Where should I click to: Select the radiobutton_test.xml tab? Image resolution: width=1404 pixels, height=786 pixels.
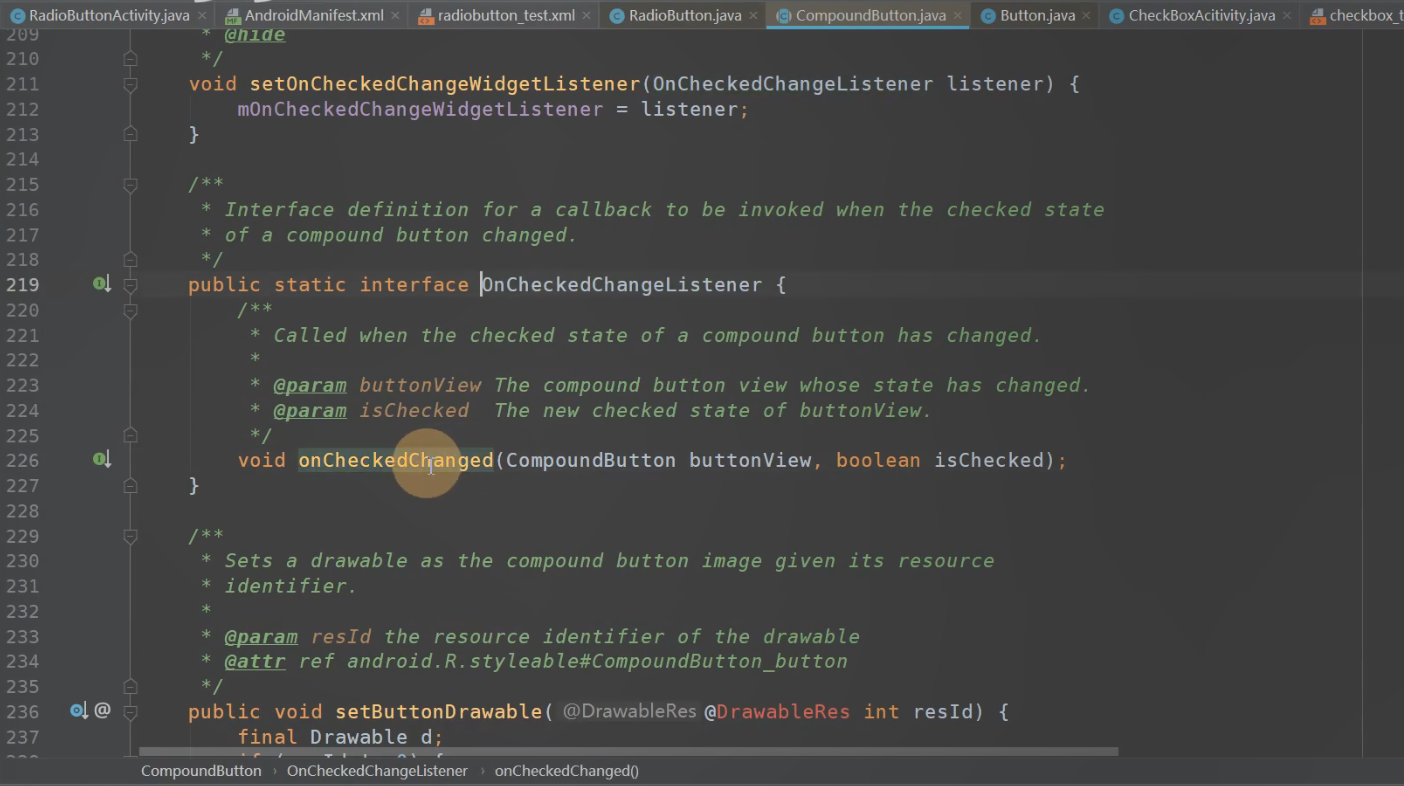(506, 15)
